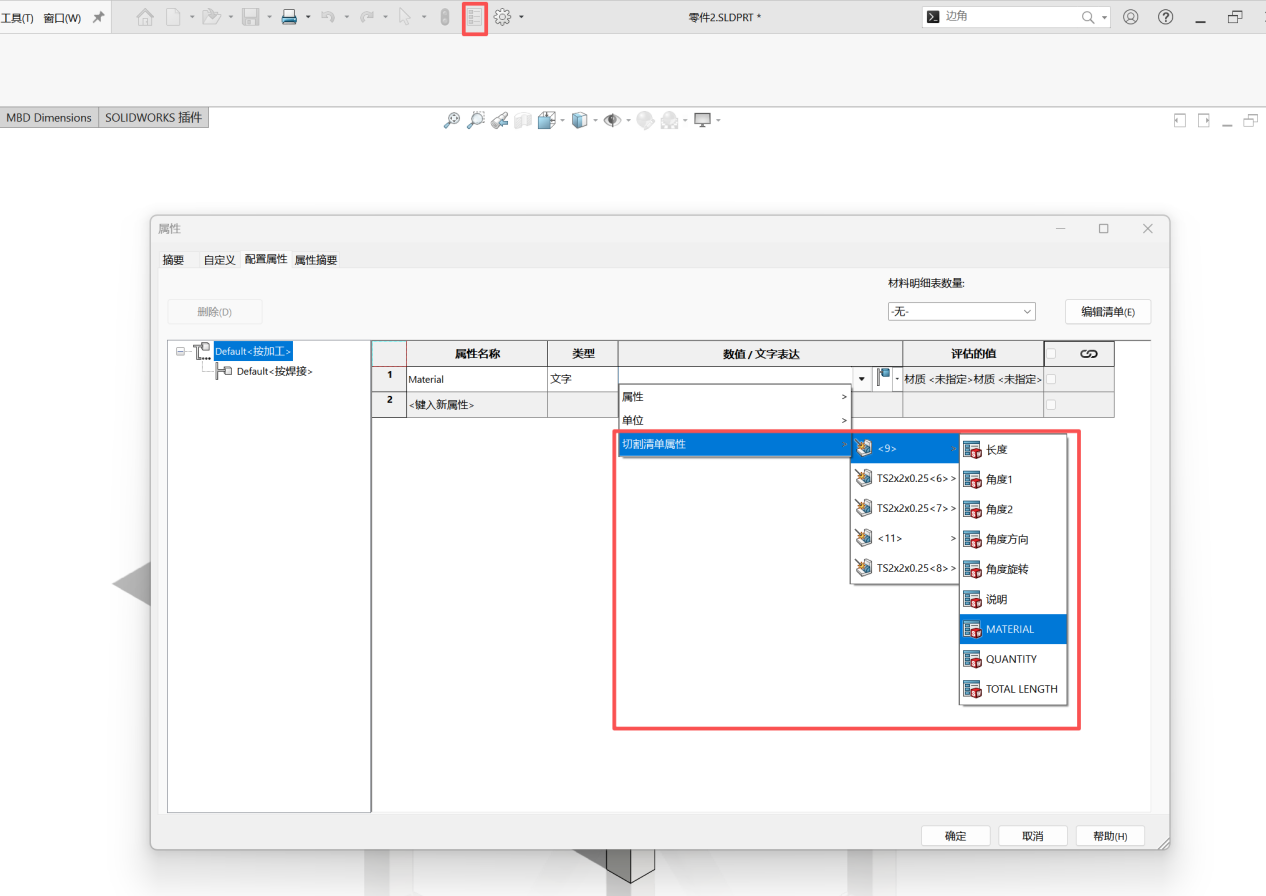Select the Default<按焊接> tree item
This screenshot has height=896, width=1266.
point(274,371)
